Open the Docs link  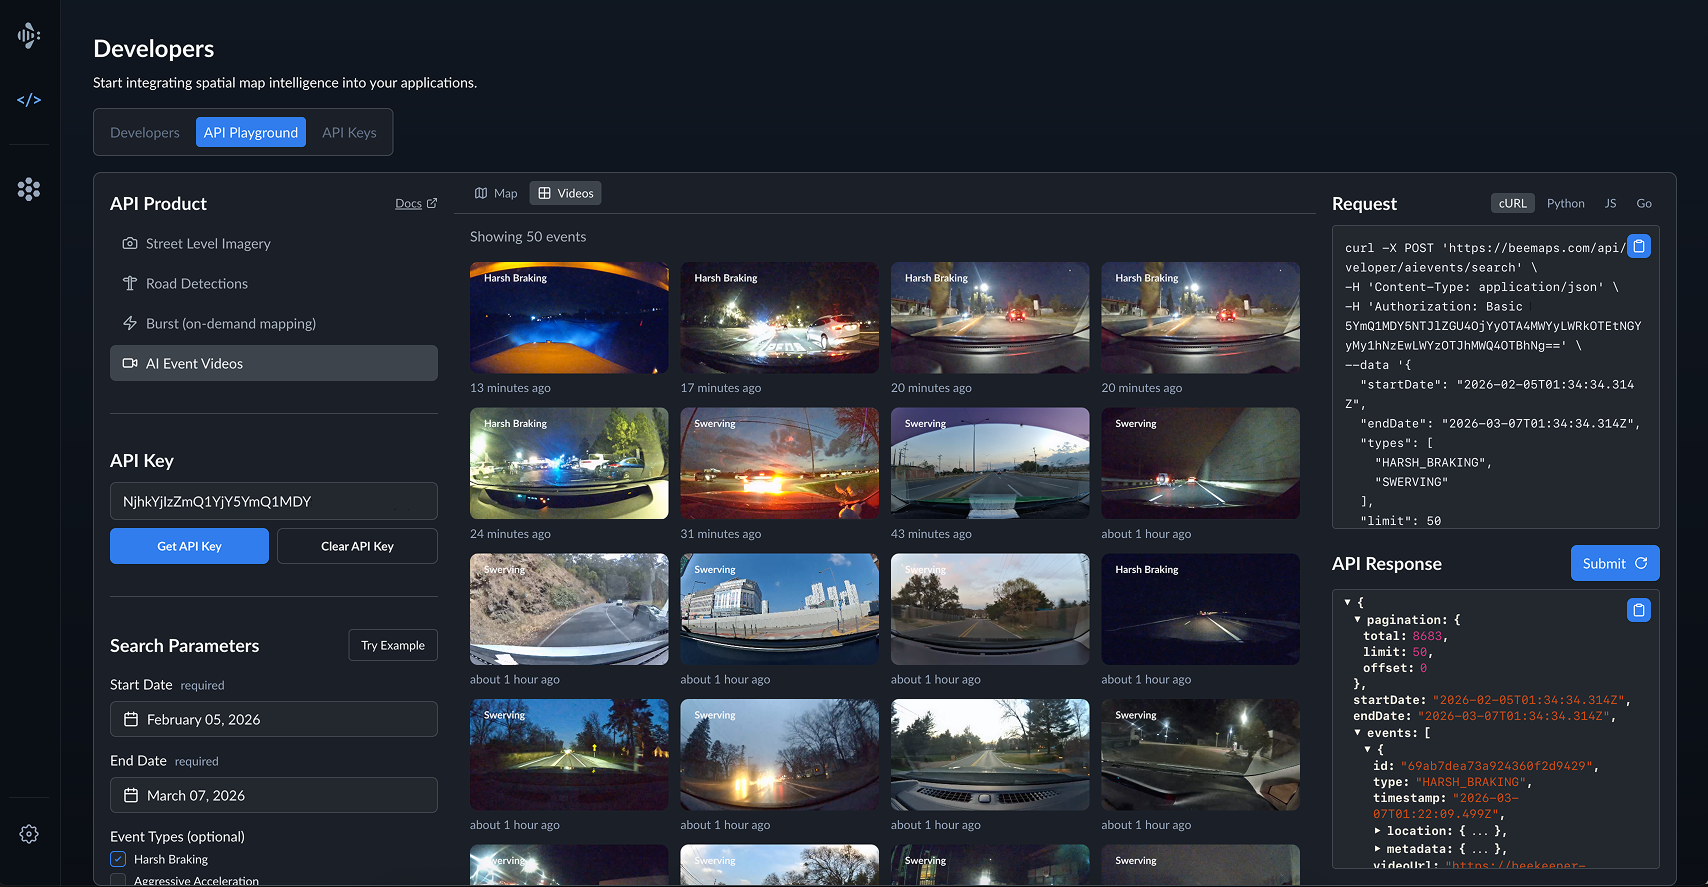point(416,203)
